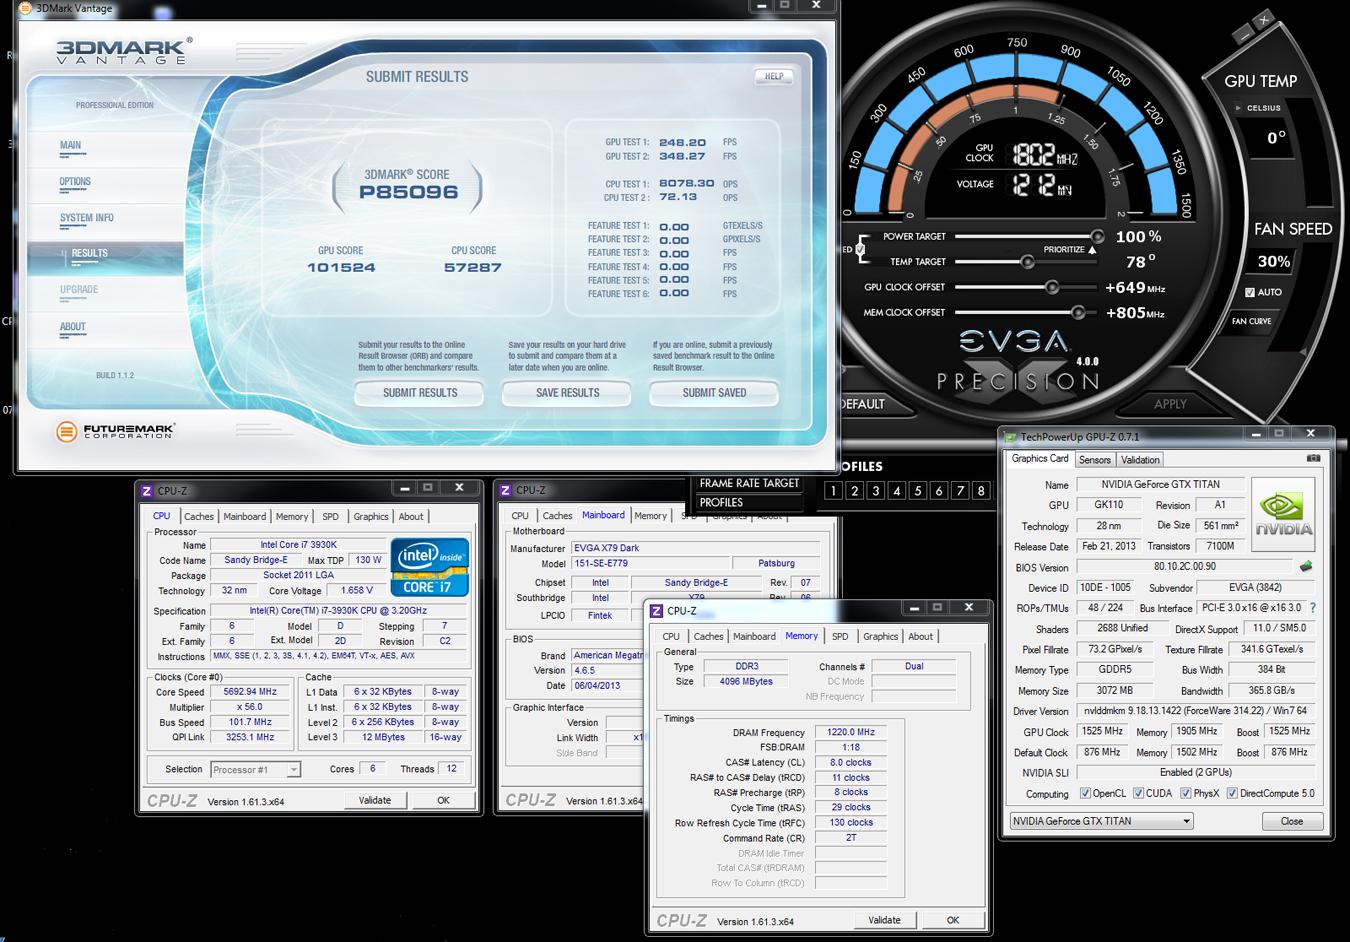Click the GPU Clock Offset slider knob
The width and height of the screenshot is (1350, 942).
pyautogui.click(x=1051, y=287)
